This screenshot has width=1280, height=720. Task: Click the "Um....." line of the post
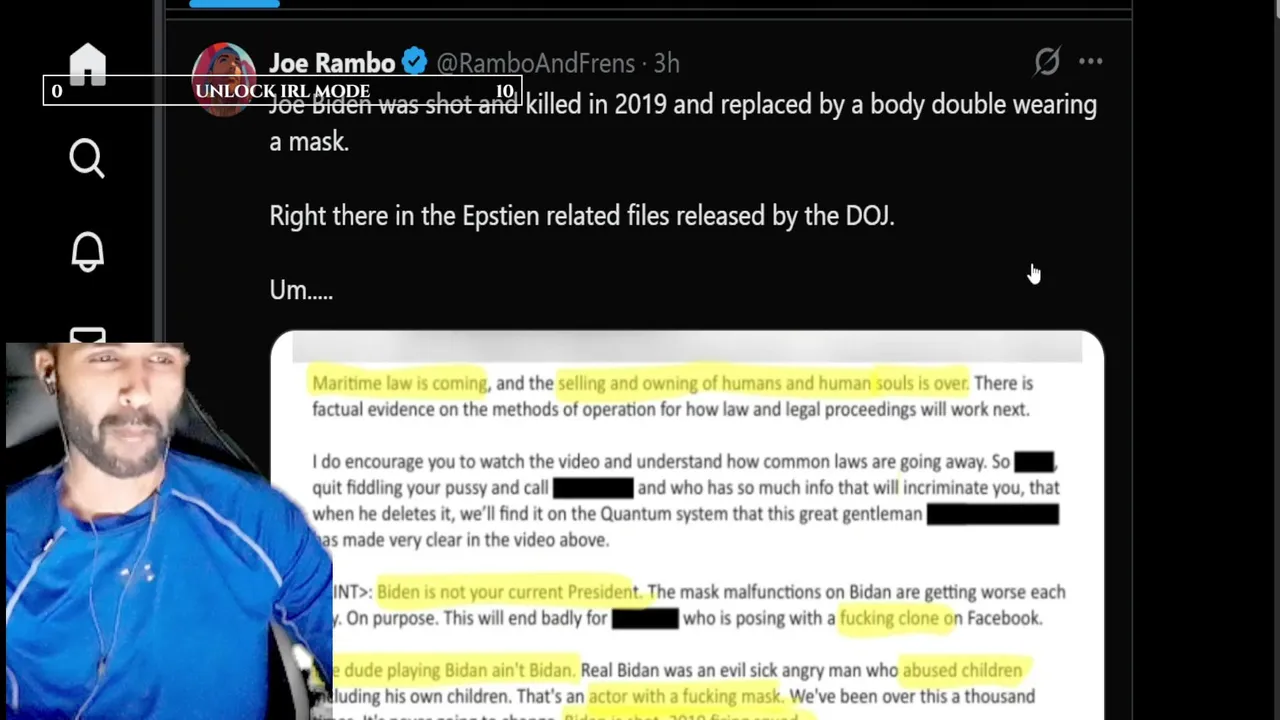[x=301, y=290]
